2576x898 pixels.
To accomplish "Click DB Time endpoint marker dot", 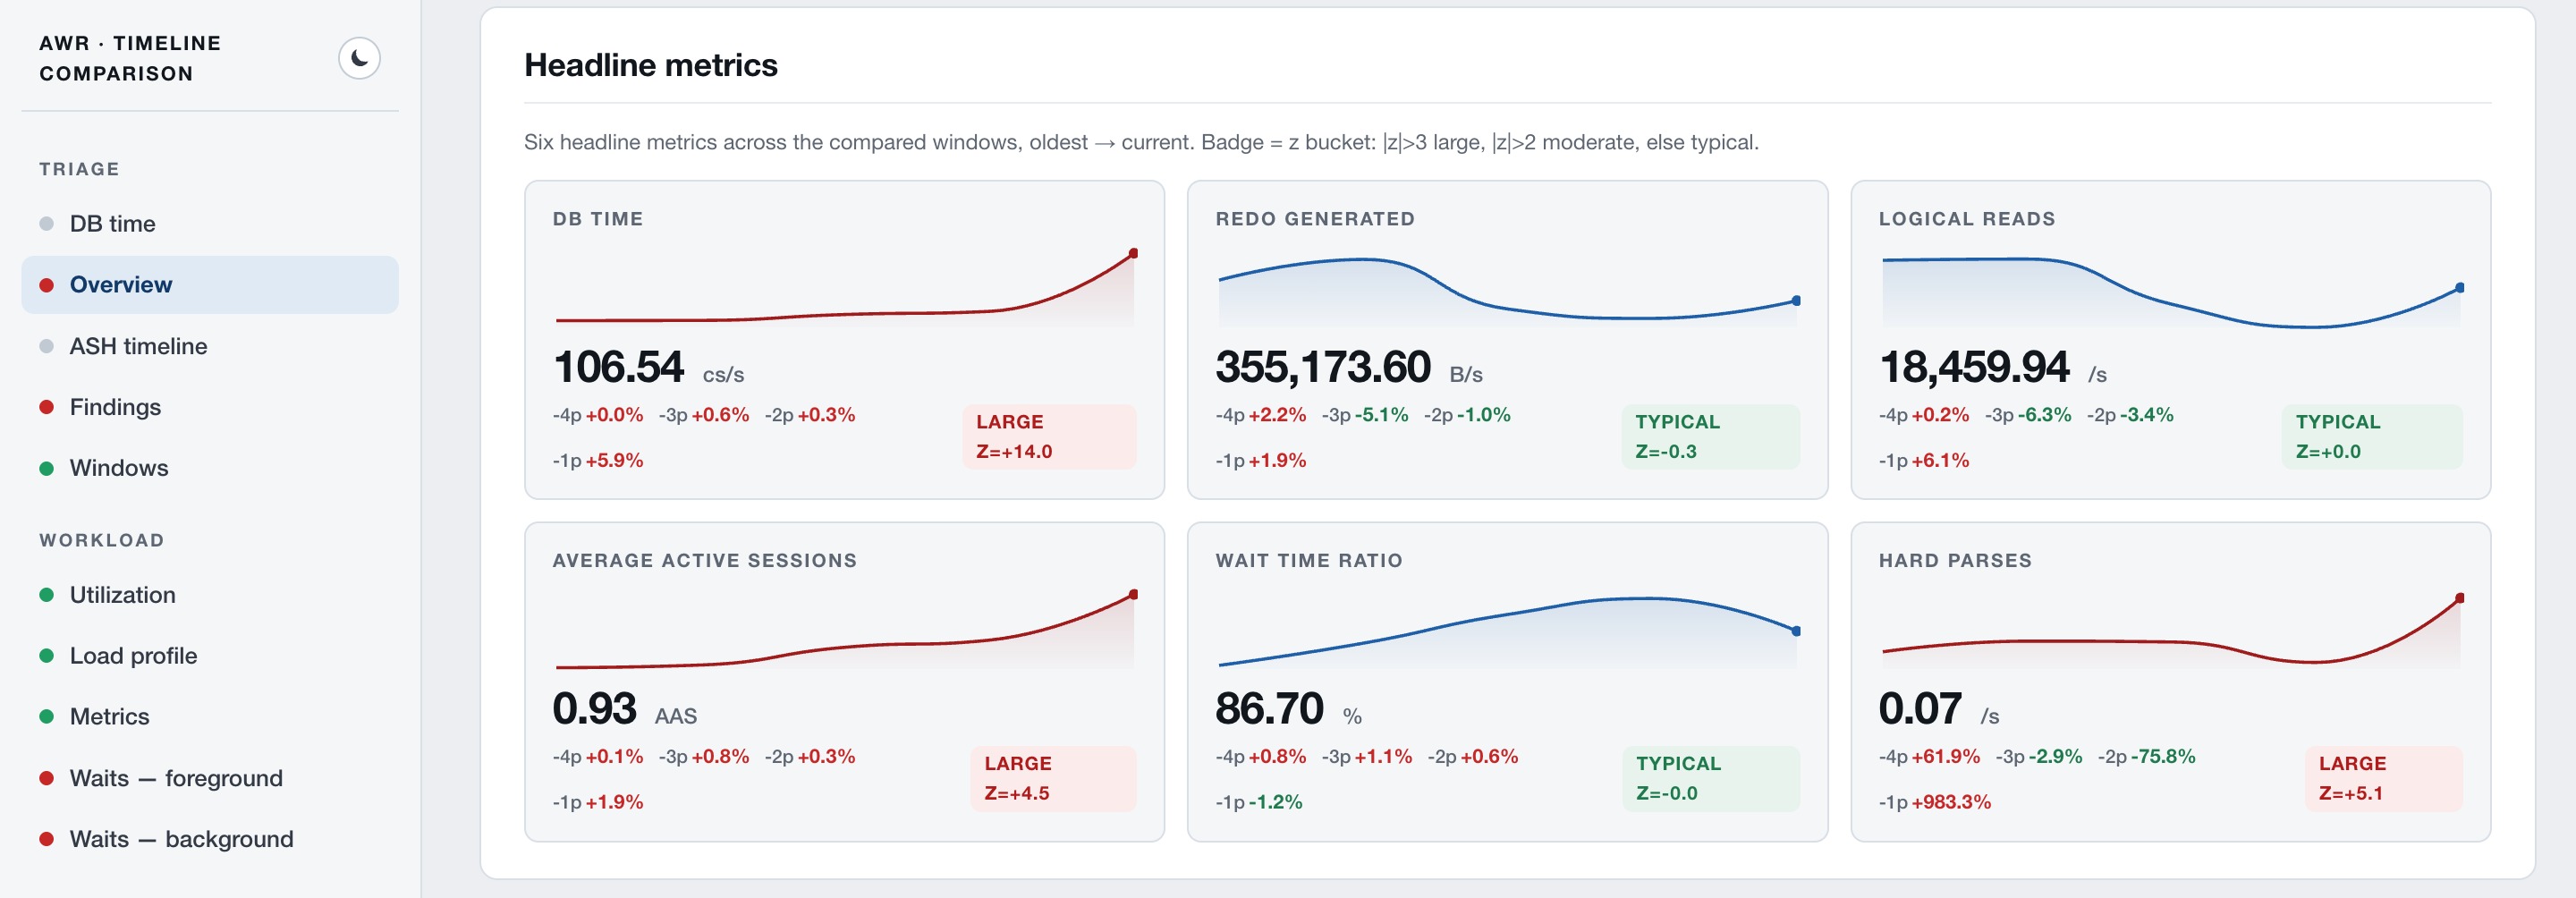I will pos(1133,253).
